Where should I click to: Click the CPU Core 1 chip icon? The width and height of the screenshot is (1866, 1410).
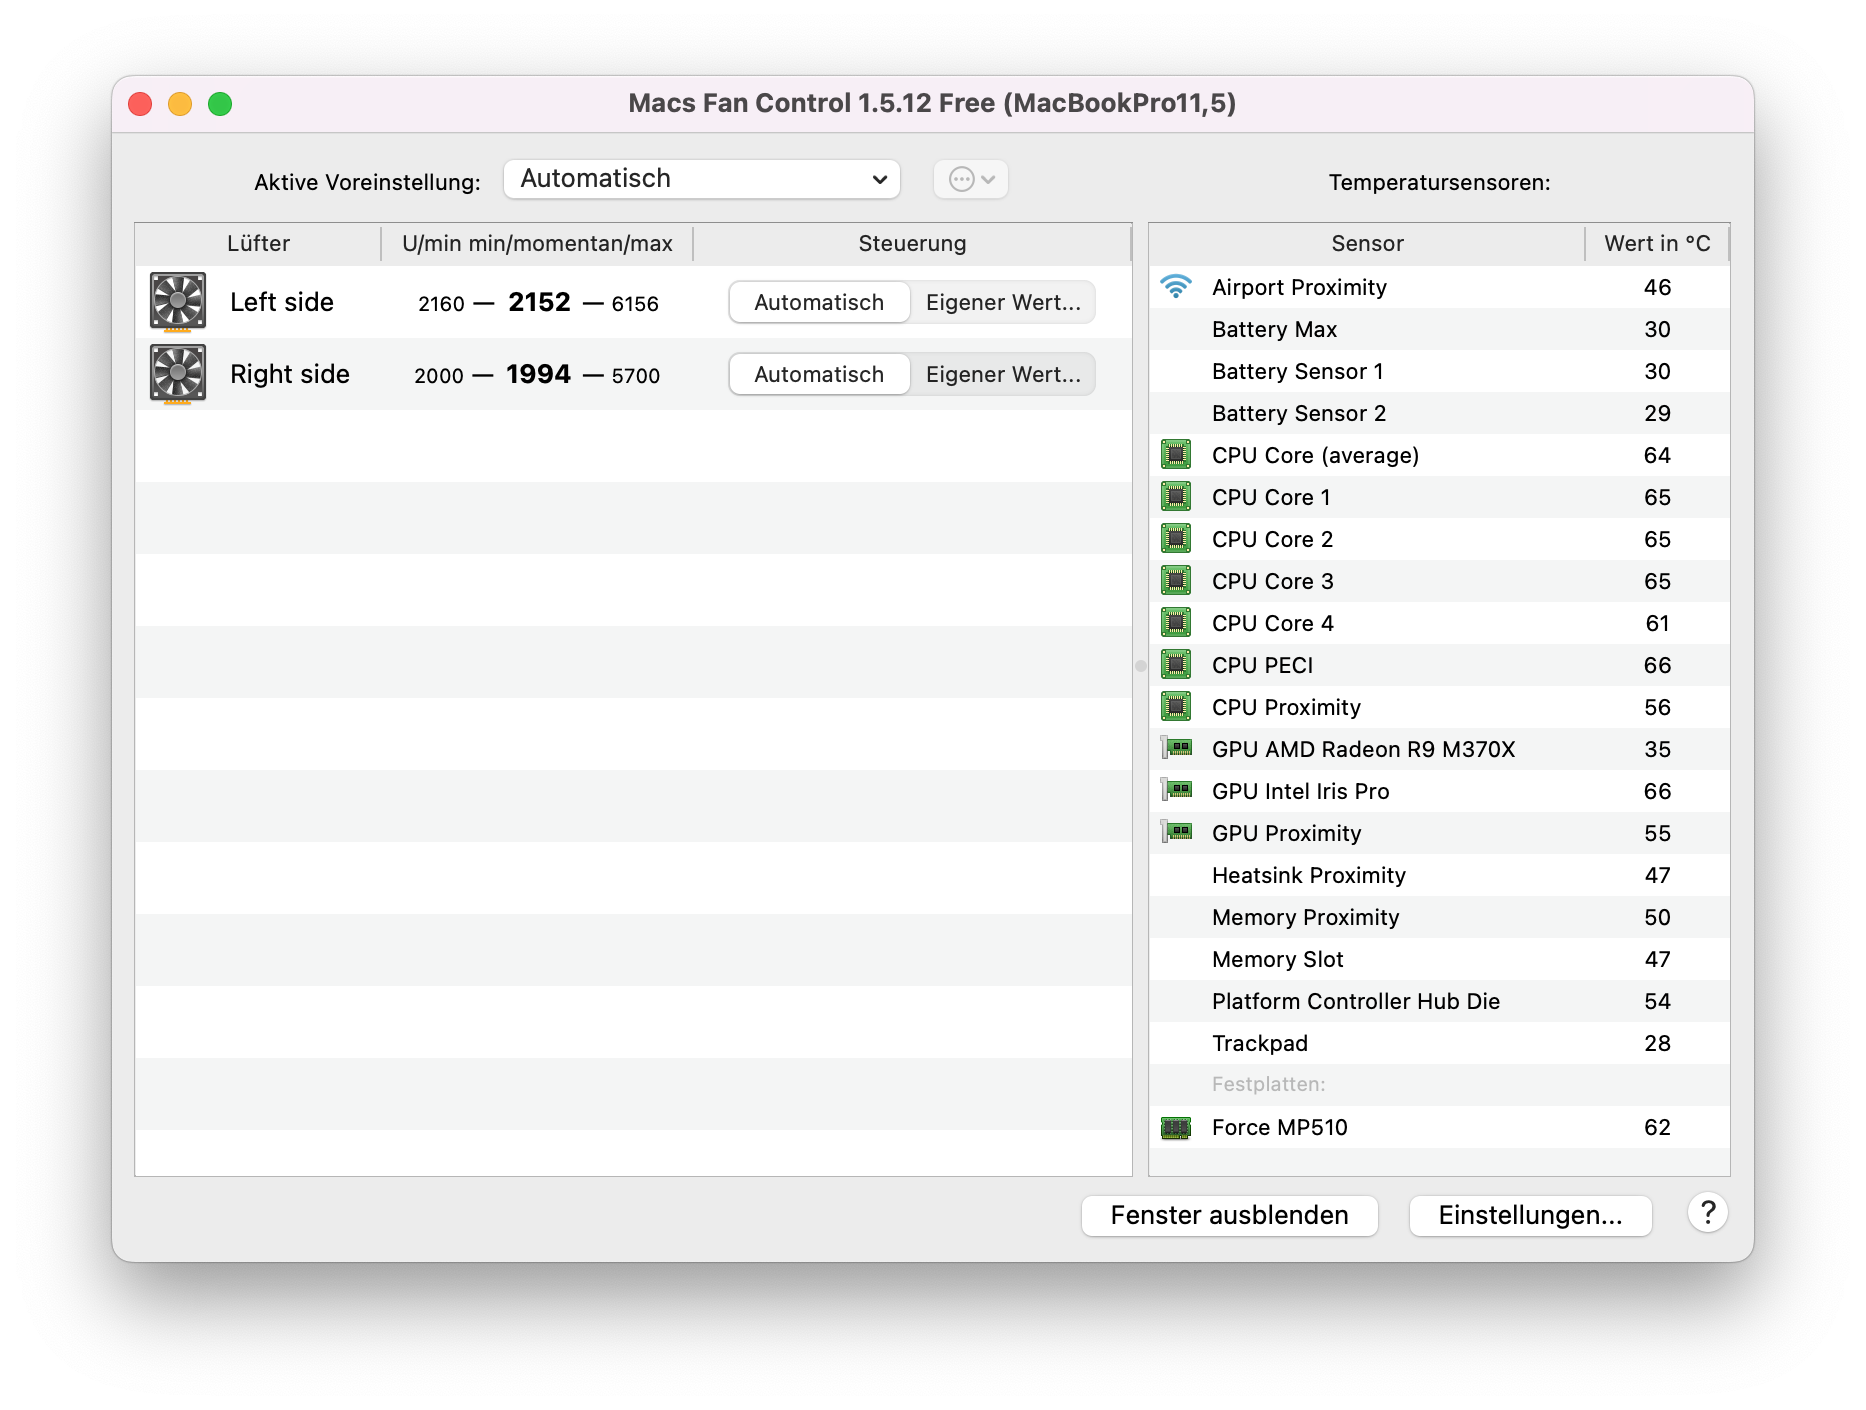[x=1176, y=497]
